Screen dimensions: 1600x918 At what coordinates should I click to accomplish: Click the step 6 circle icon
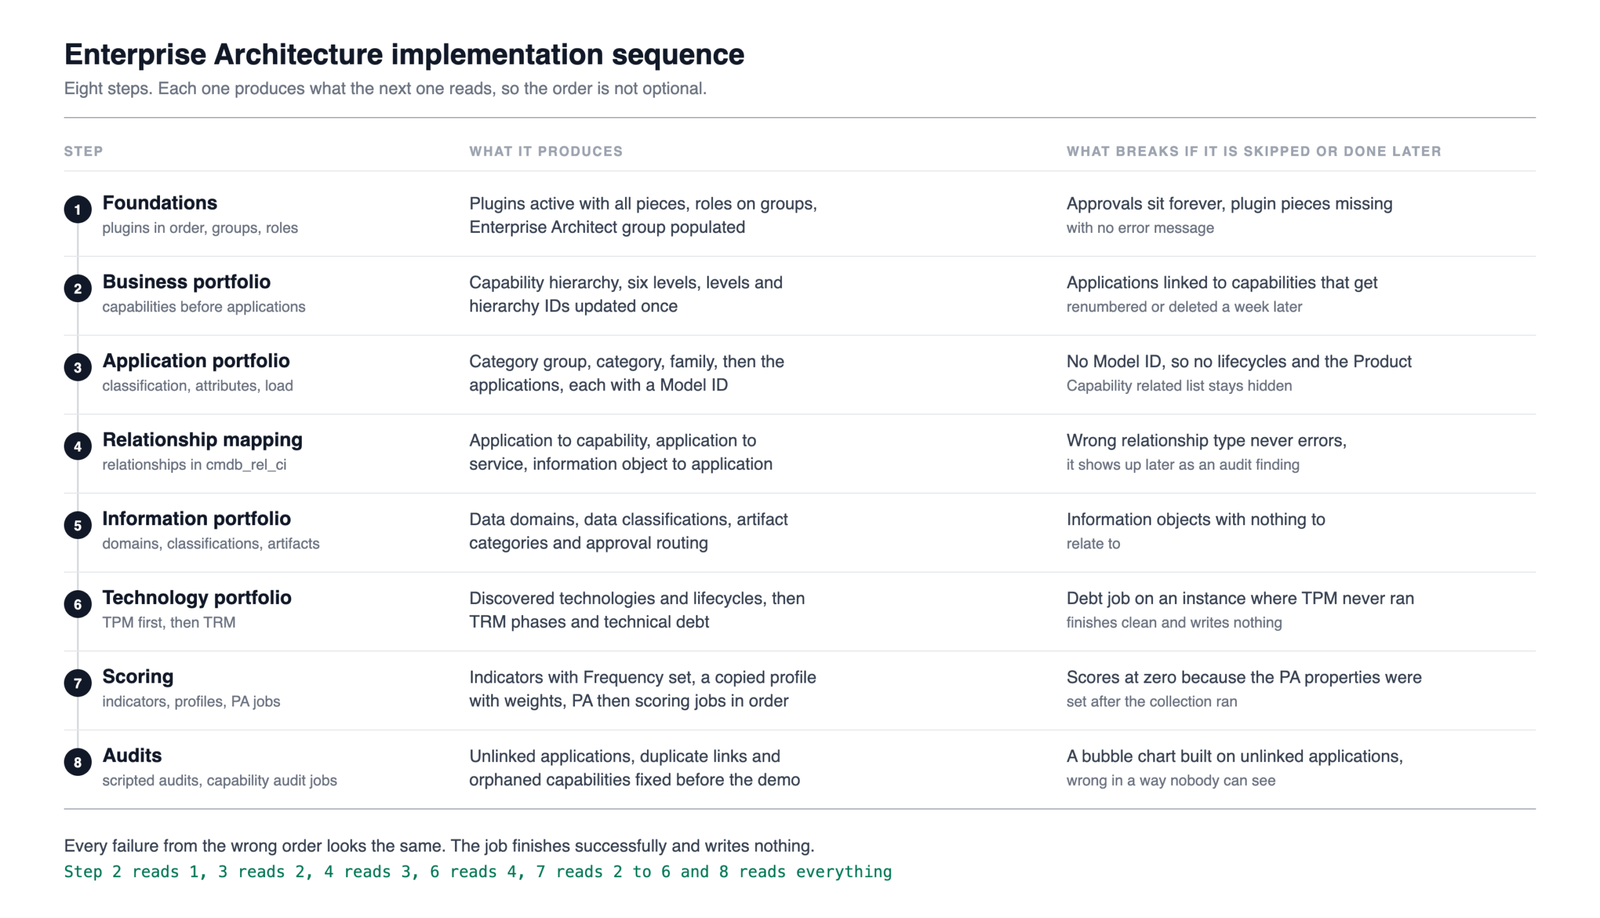pos(78,604)
